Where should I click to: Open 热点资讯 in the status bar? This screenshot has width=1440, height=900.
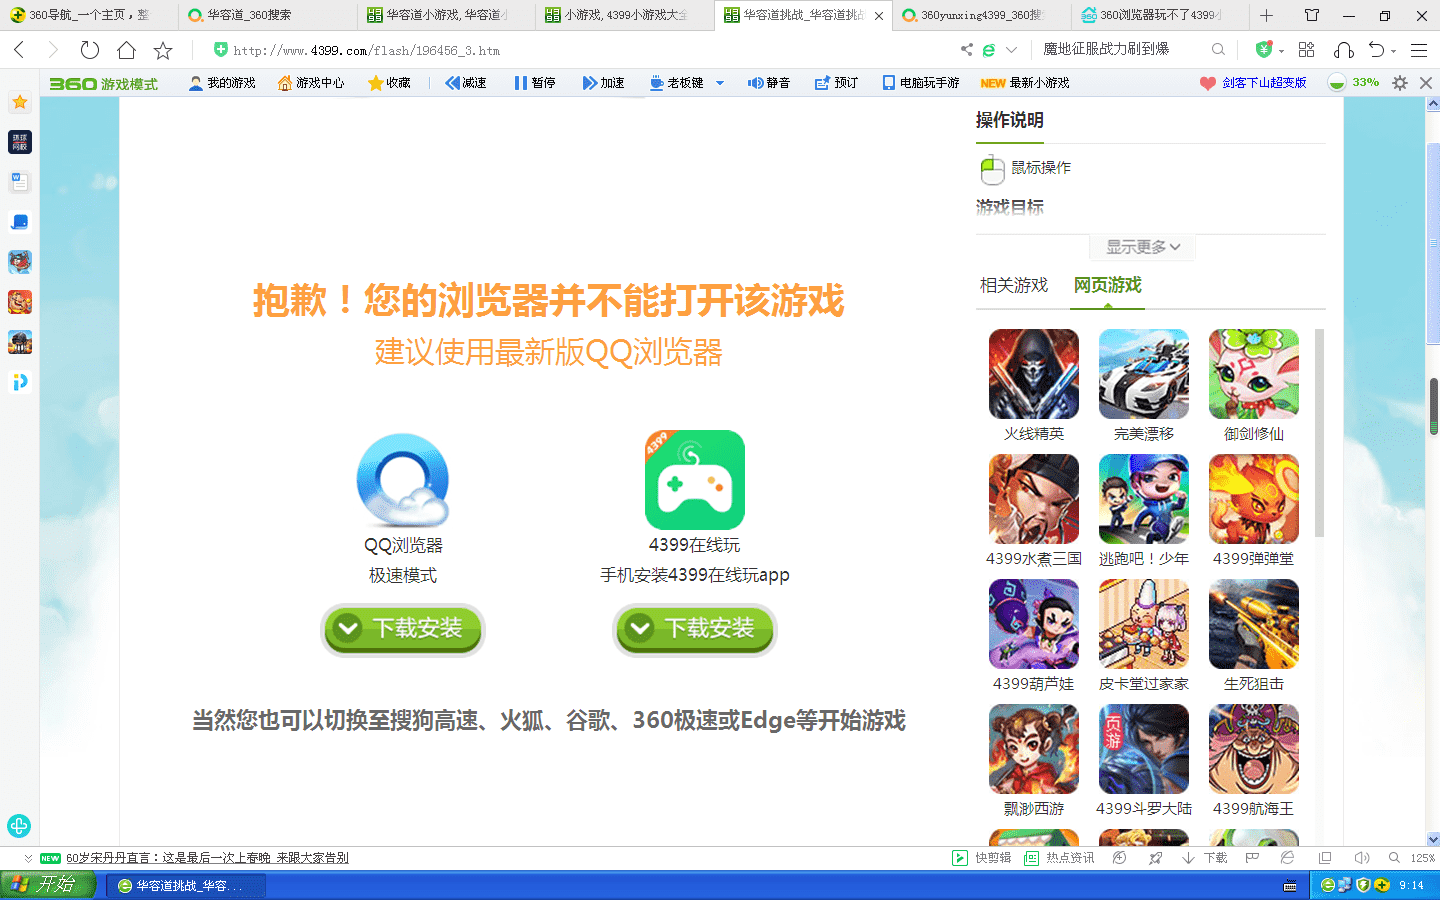click(x=1059, y=858)
